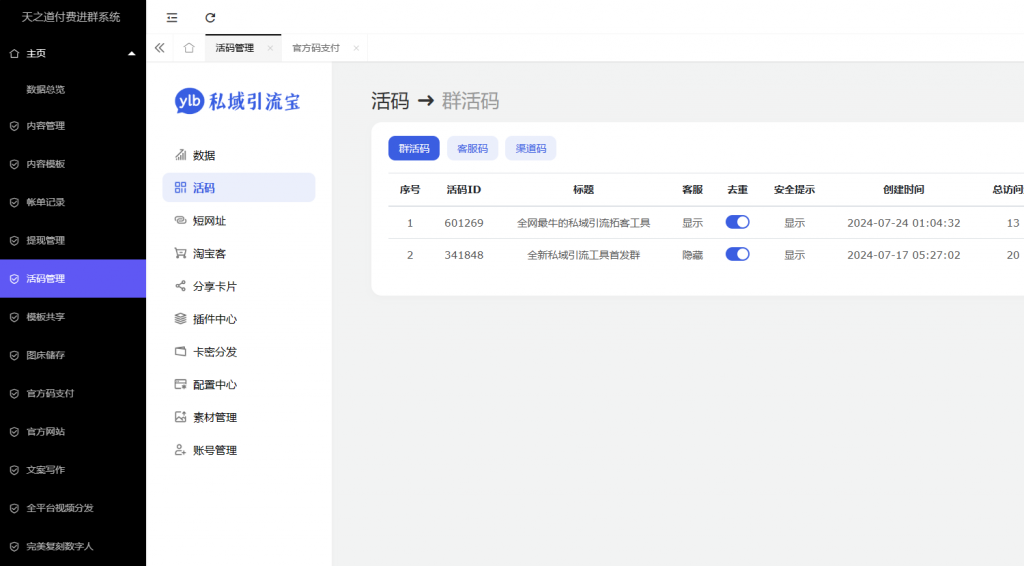Collapse the 主页 menu arrow
The height and width of the screenshot is (566, 1024).
click(132, 54)
